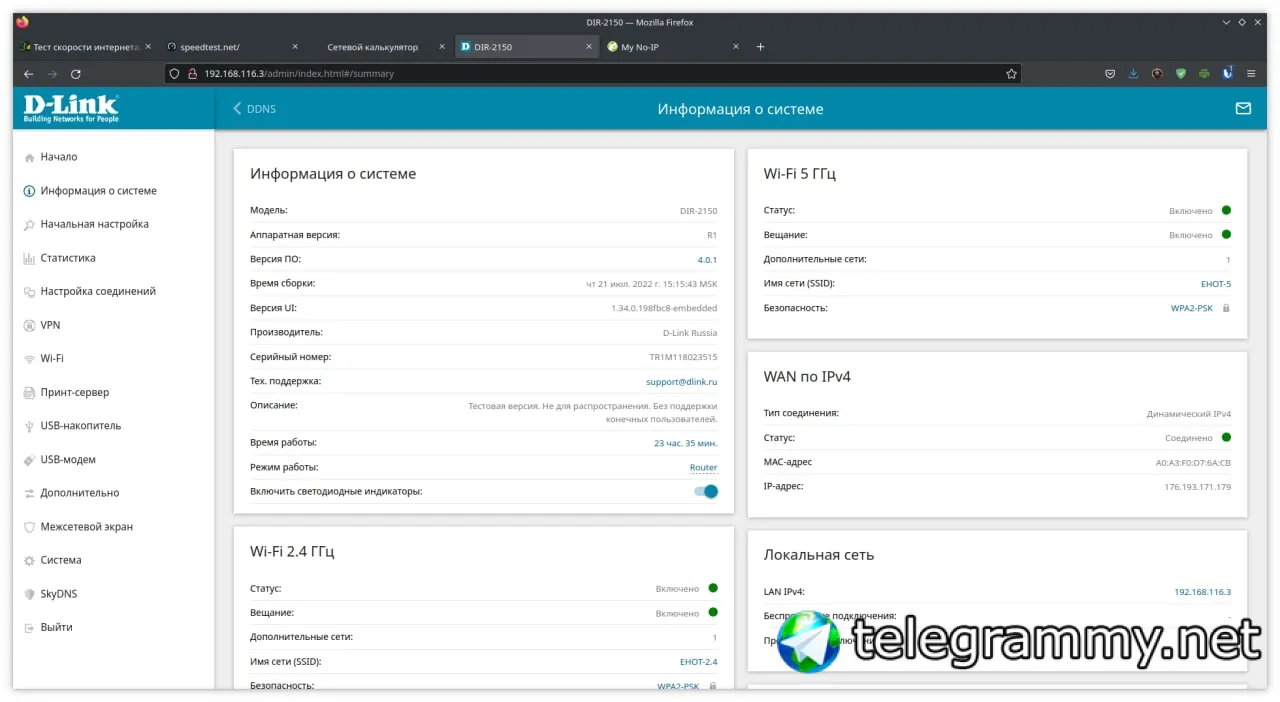Close the My No-IP tab
This screenshot has height=702, width=1280.
tap(736, 47)
